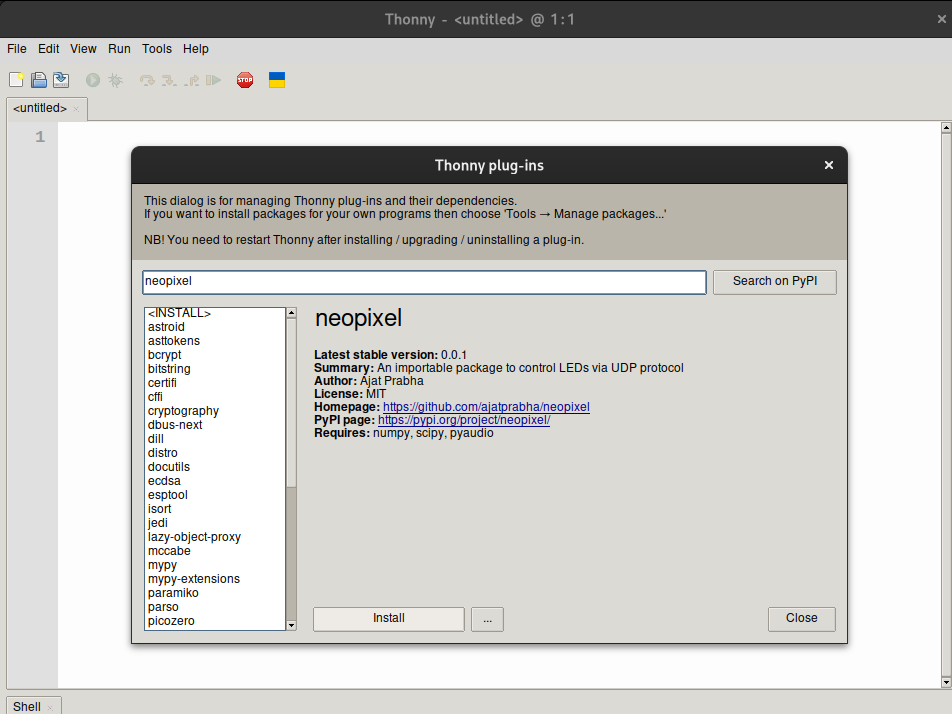Open the Tools menu
Screen dimensions: 952x714
(157, 49)
